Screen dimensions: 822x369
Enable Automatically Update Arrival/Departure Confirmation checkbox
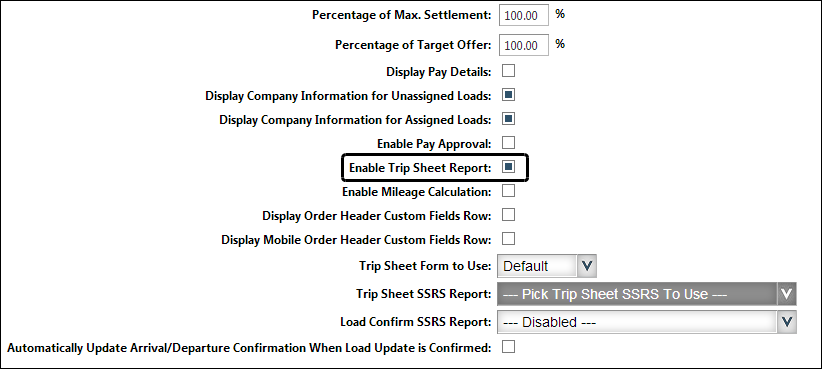coord(508,346)
